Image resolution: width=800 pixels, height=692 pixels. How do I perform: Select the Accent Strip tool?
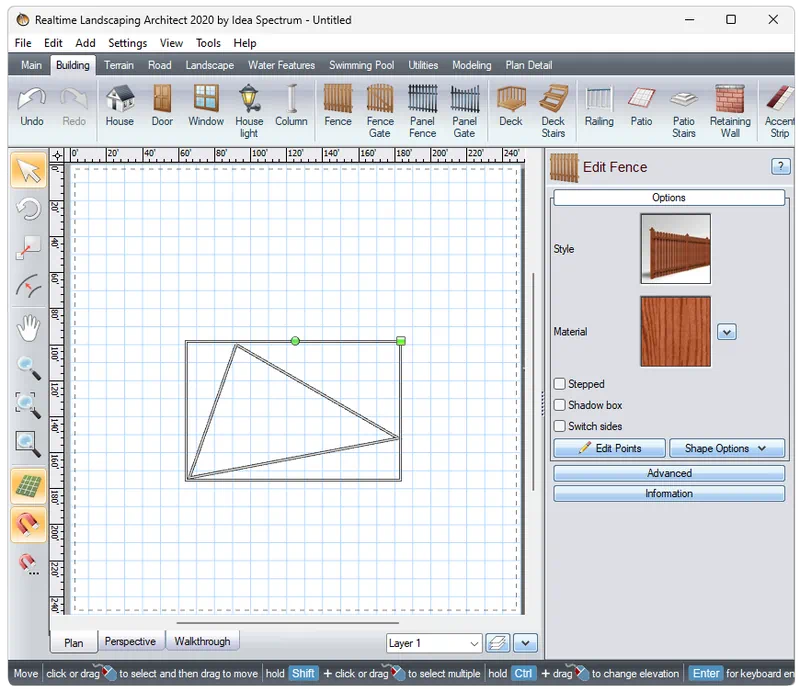click(779, 111)
